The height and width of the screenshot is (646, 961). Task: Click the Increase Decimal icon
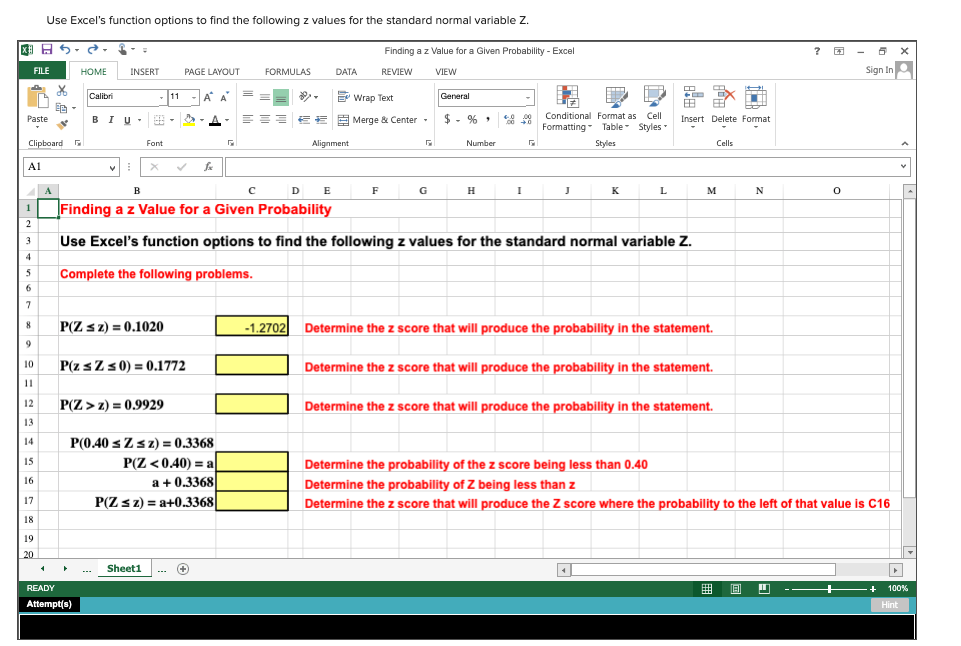[x=509, y=118]
